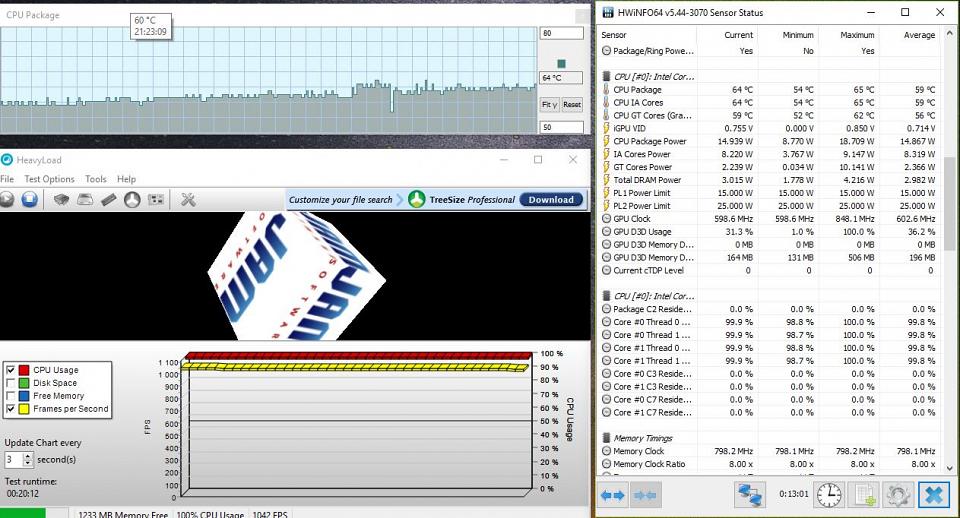Click yellow Frames per Second swatch
This screenshot has width=960, height=518.
click(24, 408)
